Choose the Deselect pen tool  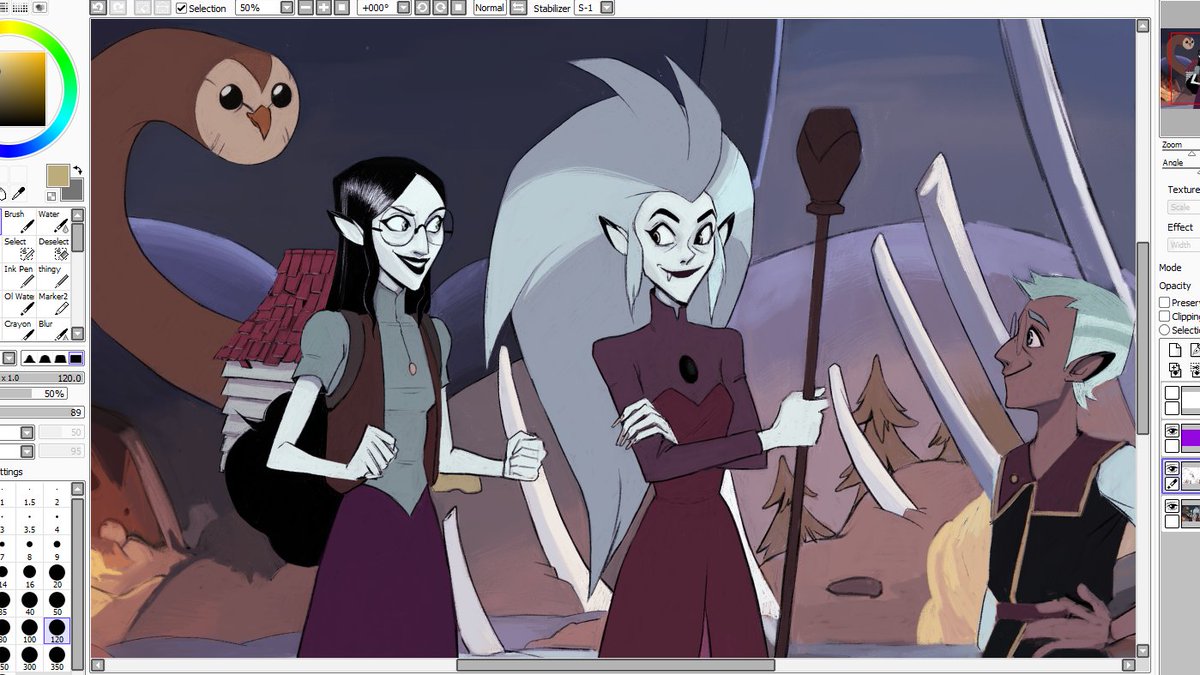pos(53,248)
